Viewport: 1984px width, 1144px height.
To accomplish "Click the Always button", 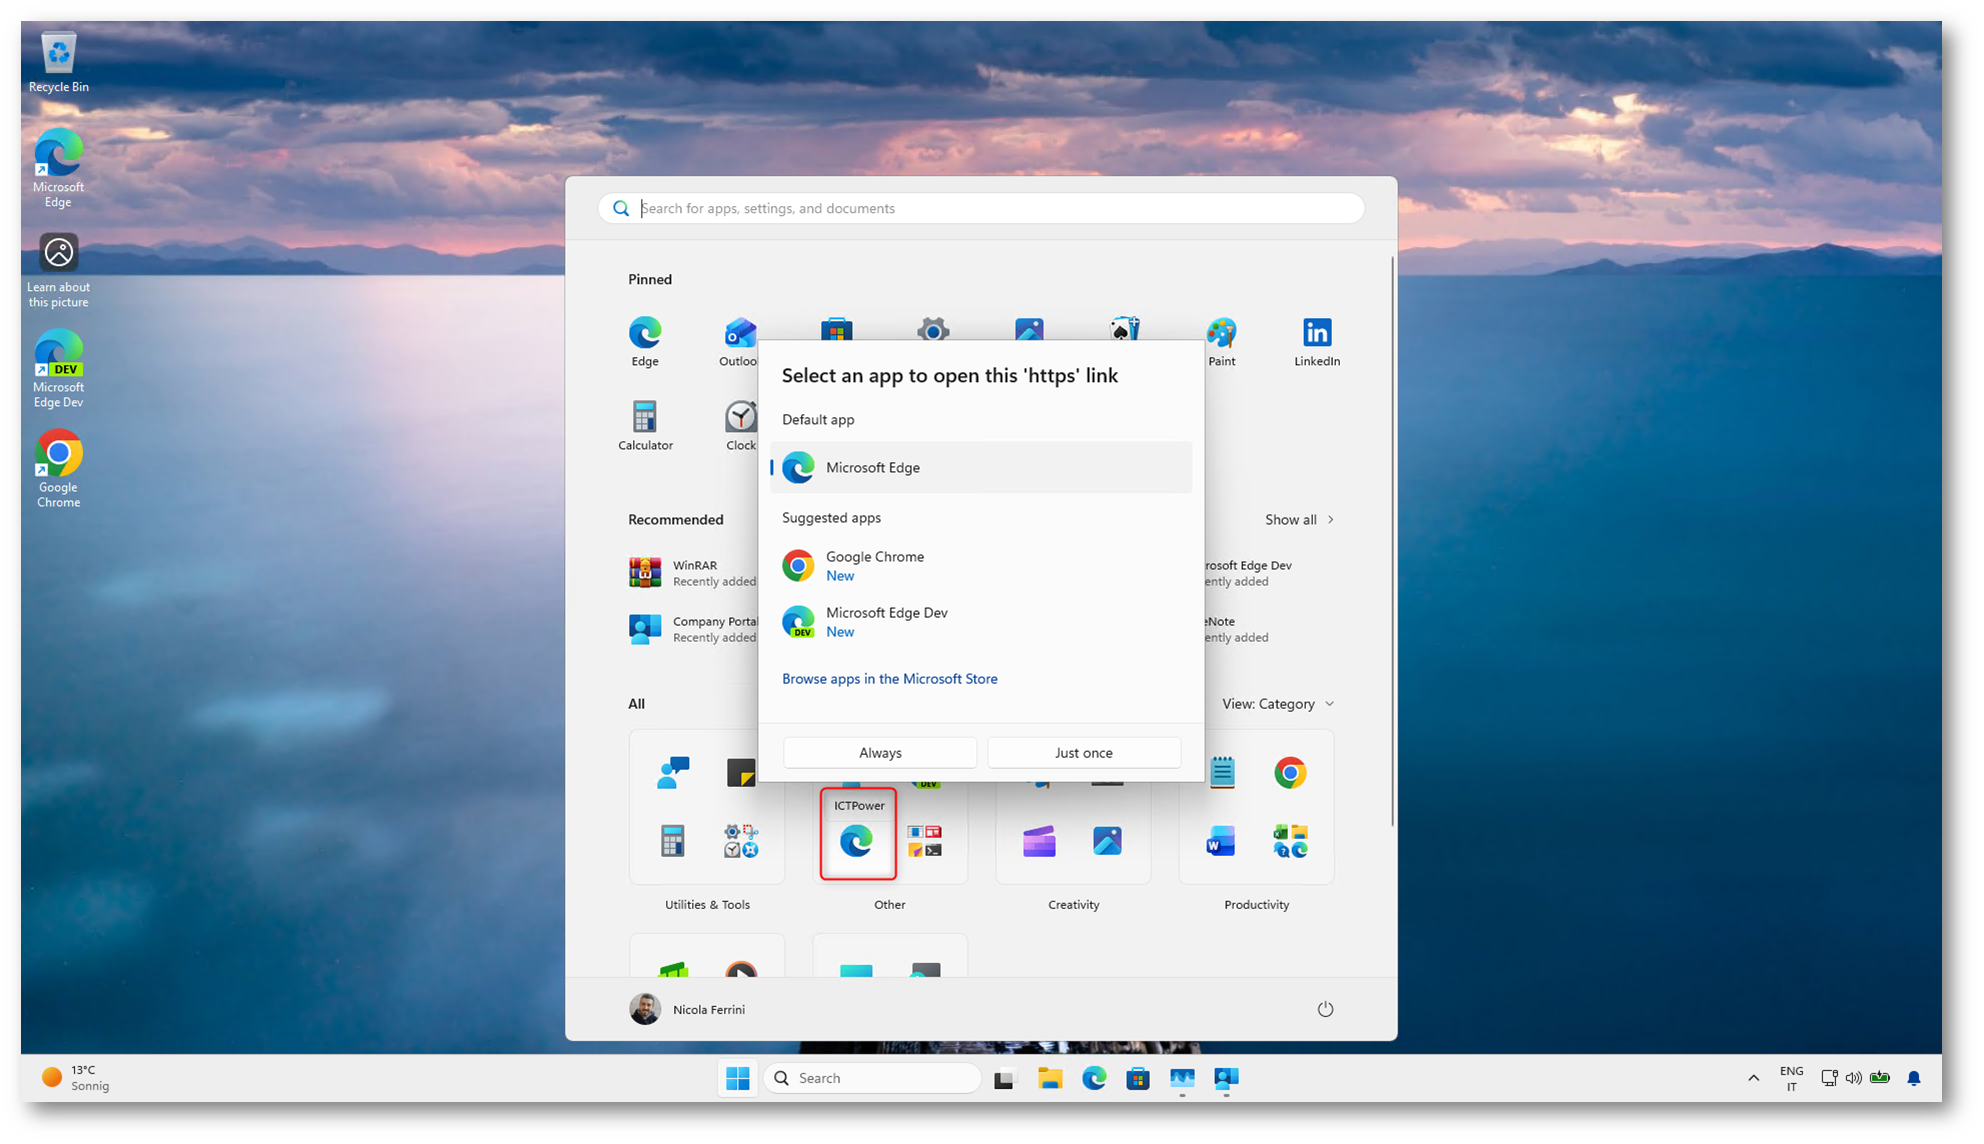I will click(879, 752).
